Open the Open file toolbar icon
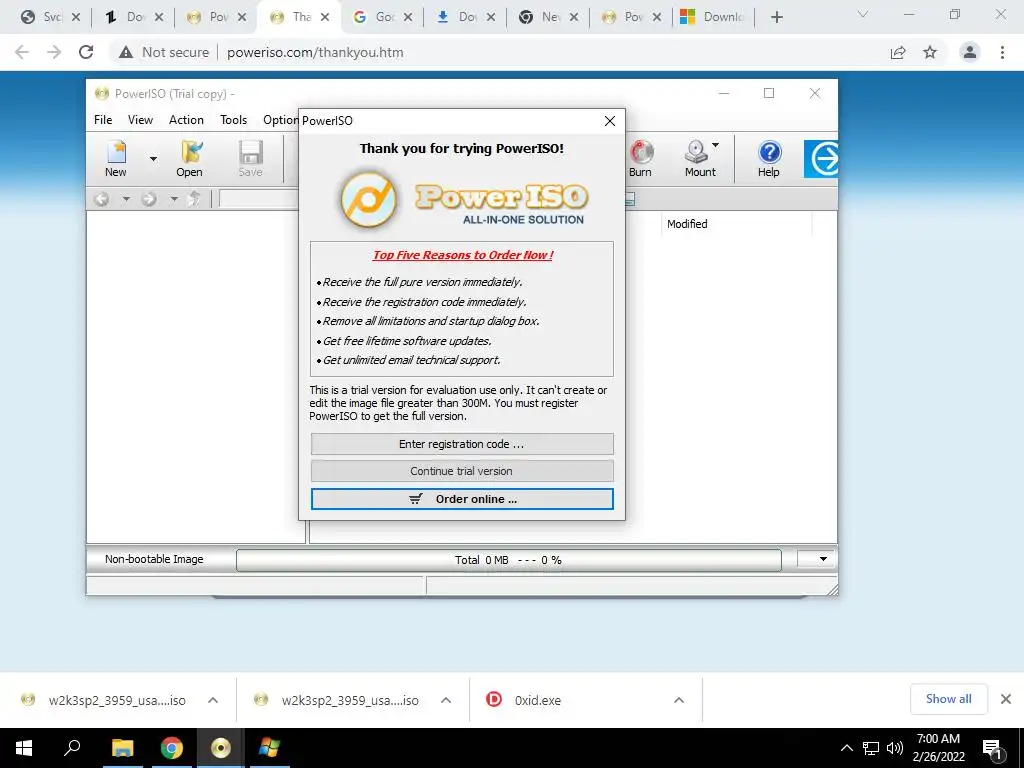 click(191, 152)
